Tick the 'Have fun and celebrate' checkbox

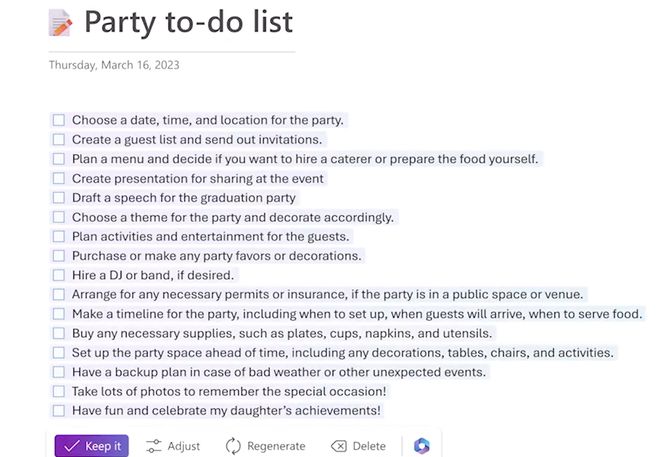click(x=59, y=411)
